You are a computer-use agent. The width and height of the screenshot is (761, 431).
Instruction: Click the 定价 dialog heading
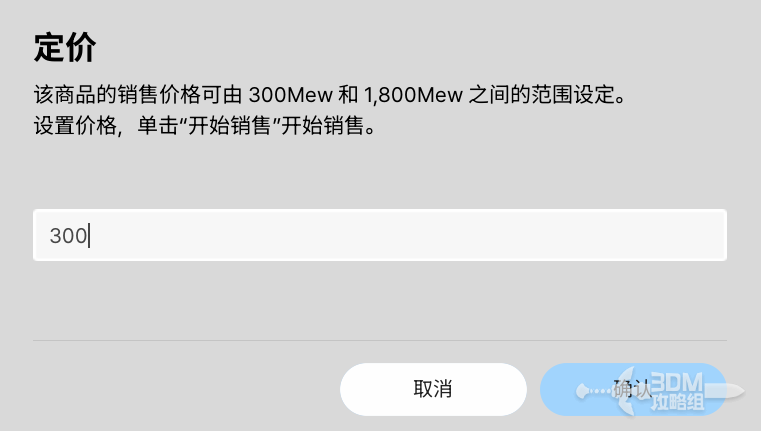(x=65, y=47)
